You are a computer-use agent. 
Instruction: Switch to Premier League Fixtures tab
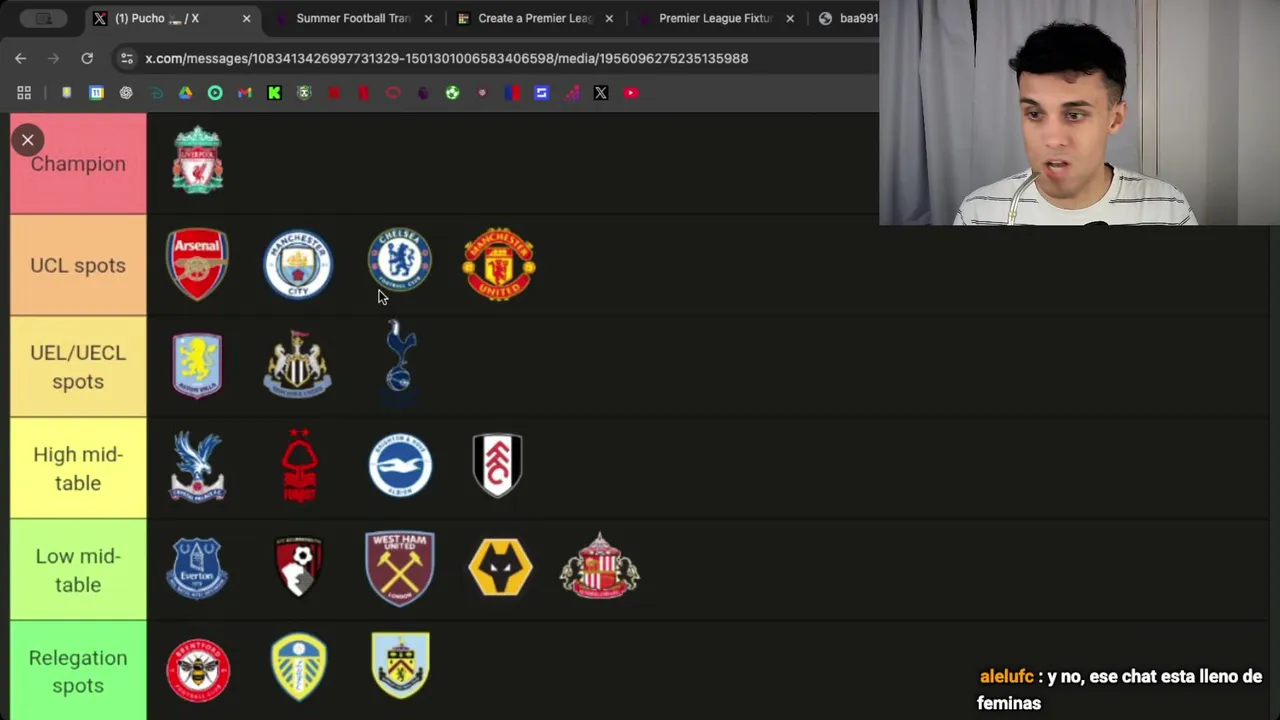pos(716,18)
